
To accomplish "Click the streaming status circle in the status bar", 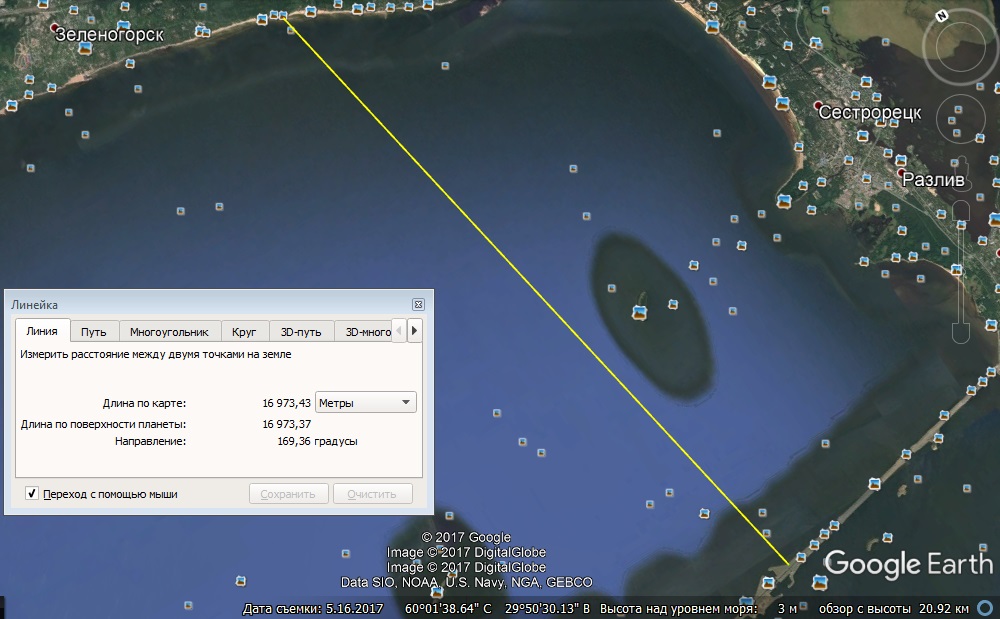I will click(986, 608).
